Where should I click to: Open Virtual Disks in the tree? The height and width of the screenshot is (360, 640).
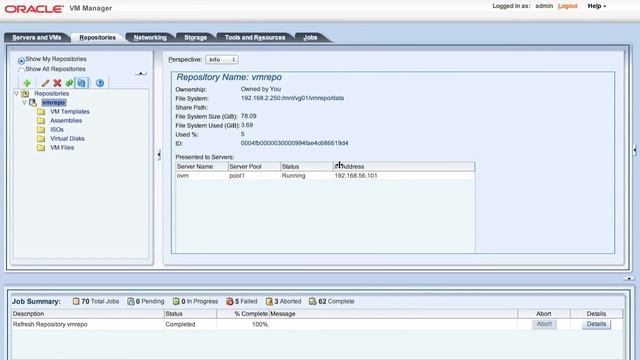click(67, 138)
